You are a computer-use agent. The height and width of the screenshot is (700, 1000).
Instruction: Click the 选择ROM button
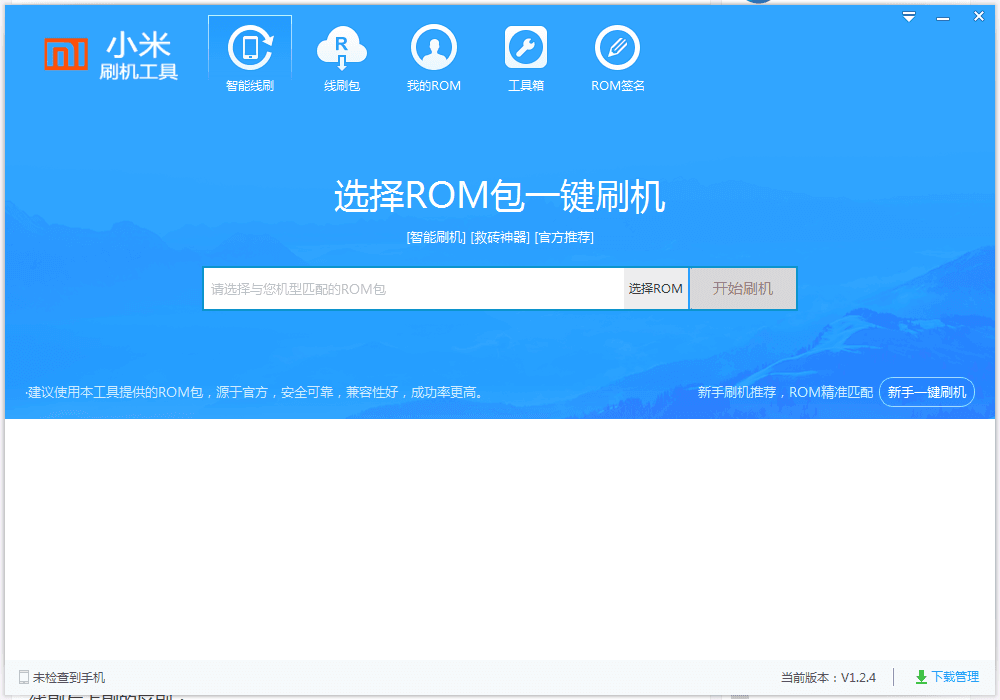(656, 289)
